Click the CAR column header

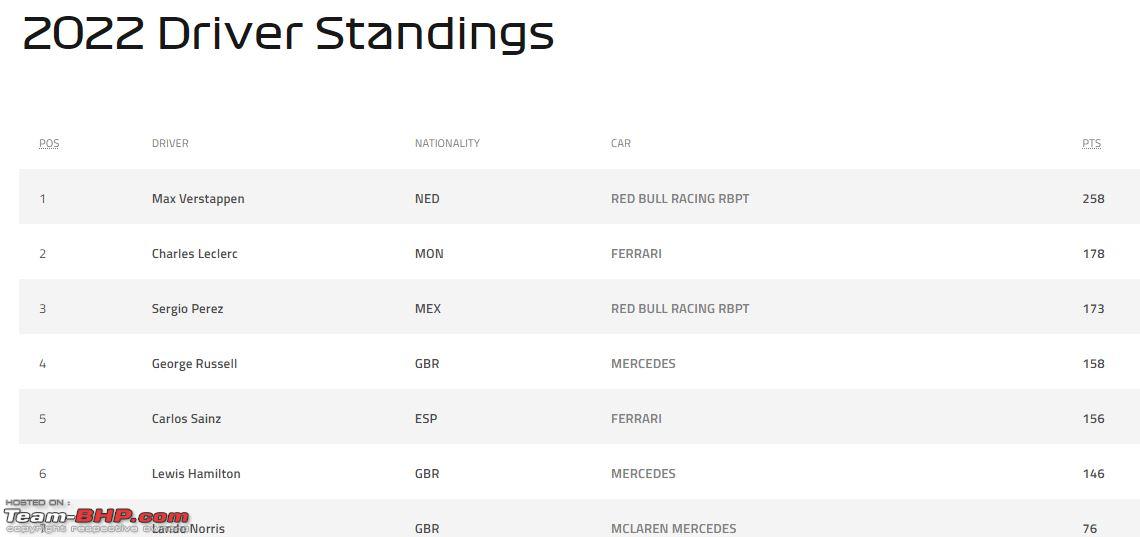pyautogui.click(x=621, y=143)
